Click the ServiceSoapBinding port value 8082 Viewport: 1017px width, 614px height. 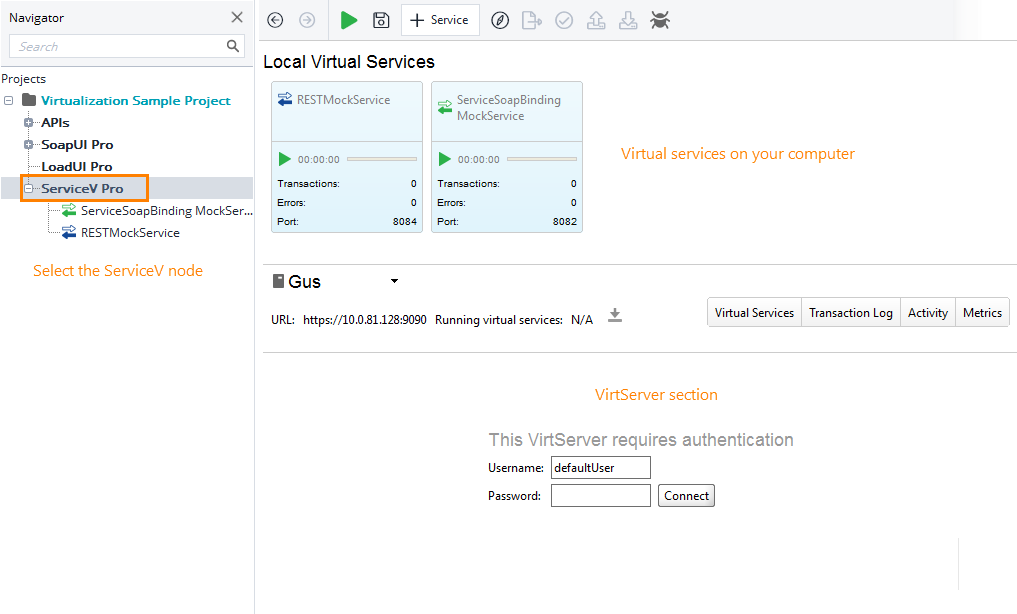[x=564, y=222]
